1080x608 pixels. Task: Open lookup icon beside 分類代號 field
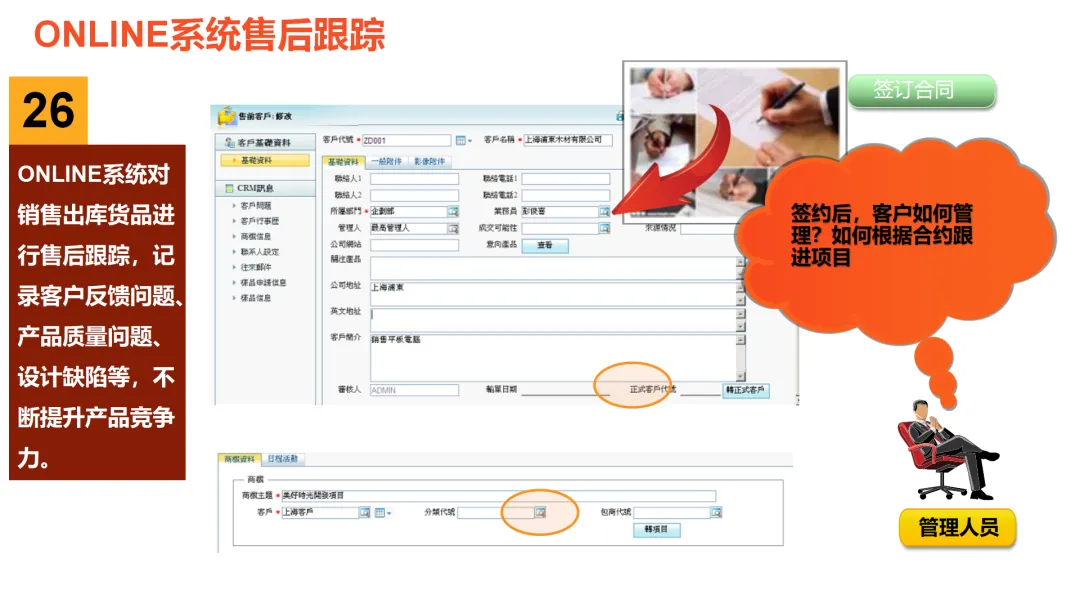540,512
